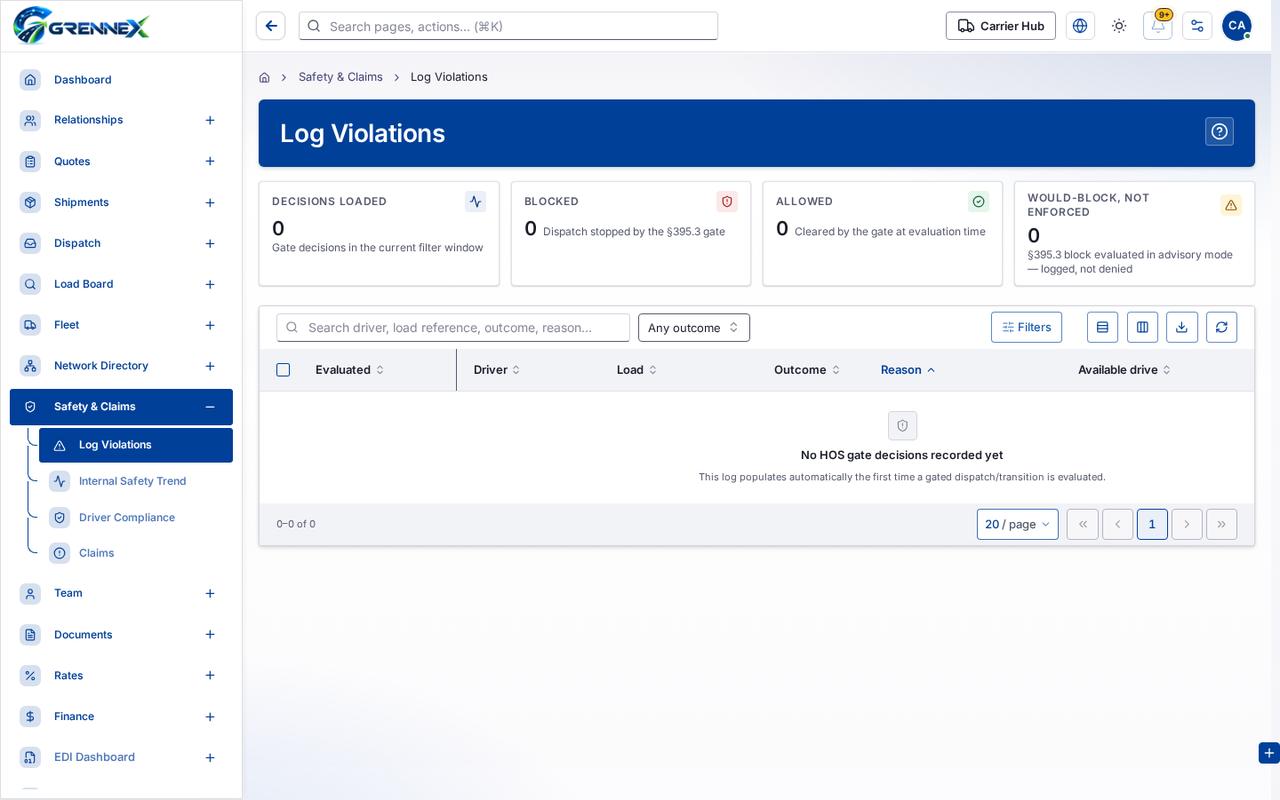Image resolution: width=1280 pixels, height=800 pixels.
Task: Click the Would-Block warning icon
Action: pos(1231,205)
